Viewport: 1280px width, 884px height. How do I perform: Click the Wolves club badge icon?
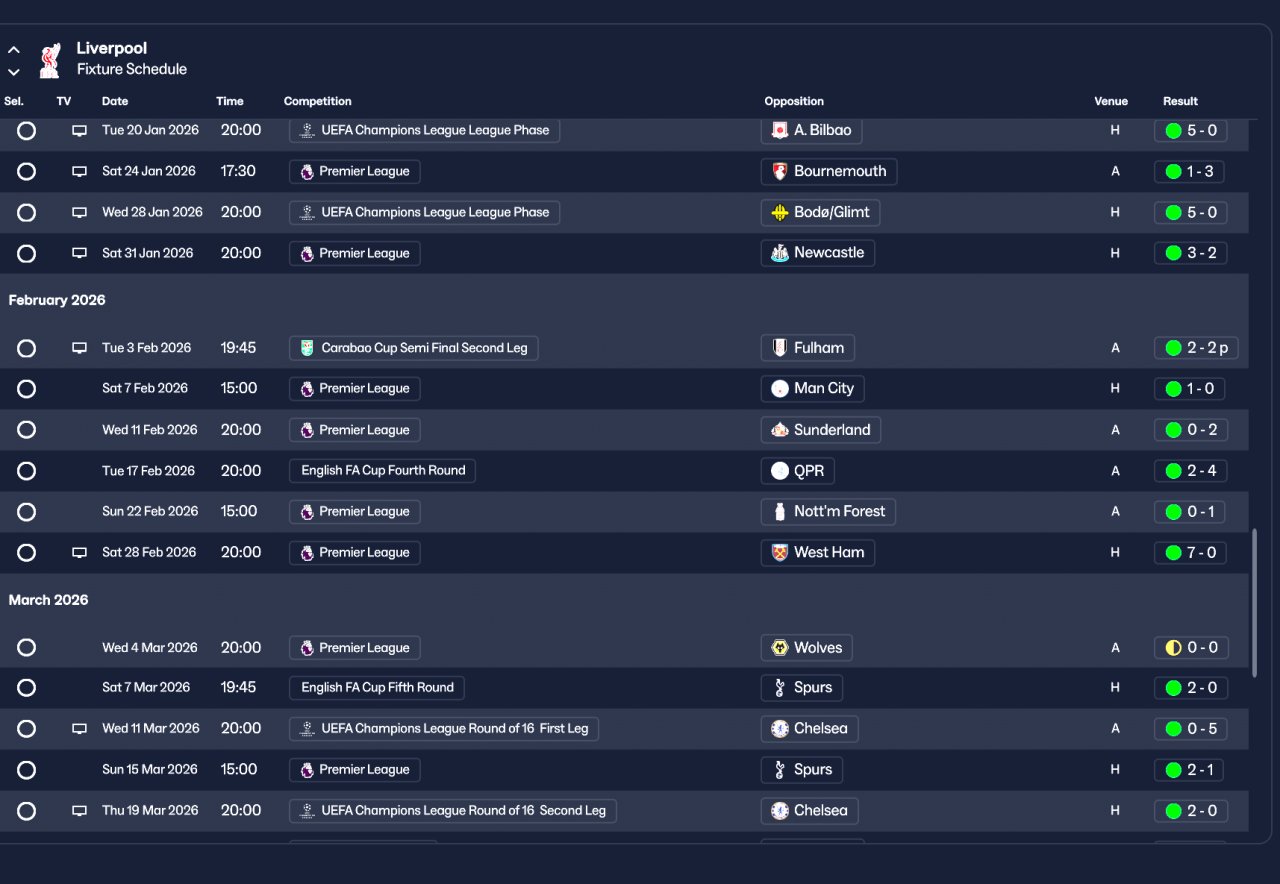780,648
